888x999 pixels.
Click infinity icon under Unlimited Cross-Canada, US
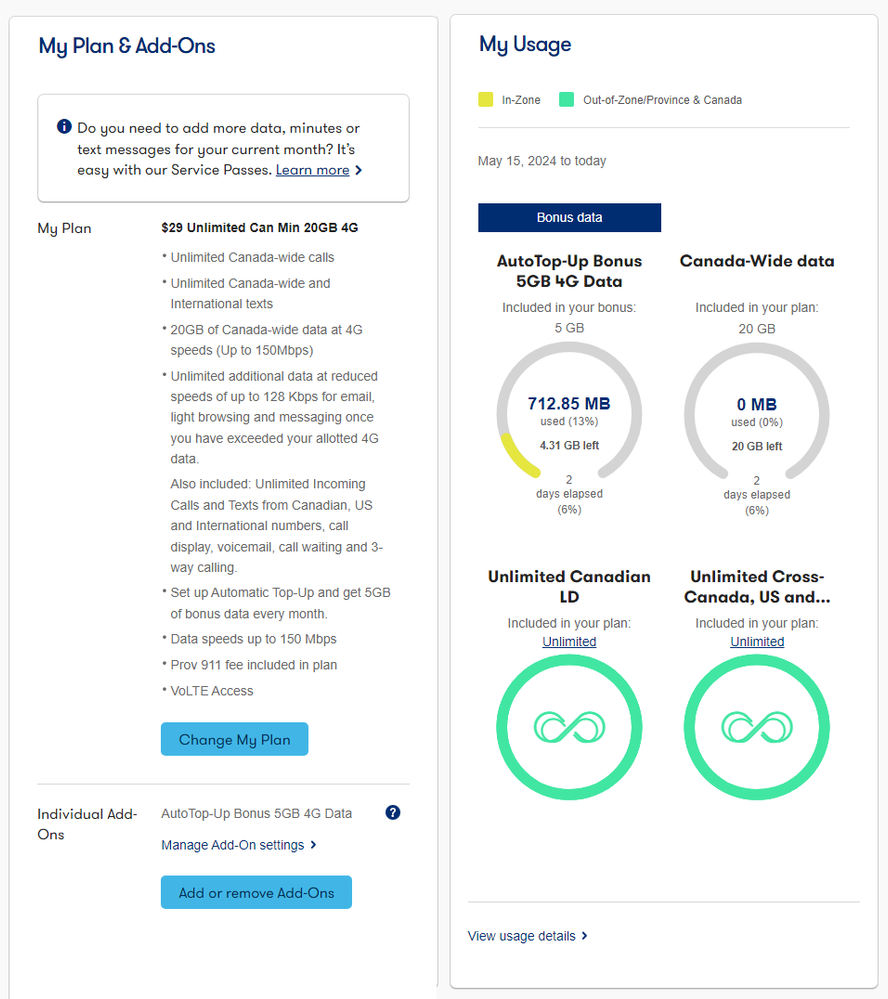point(757,726)
